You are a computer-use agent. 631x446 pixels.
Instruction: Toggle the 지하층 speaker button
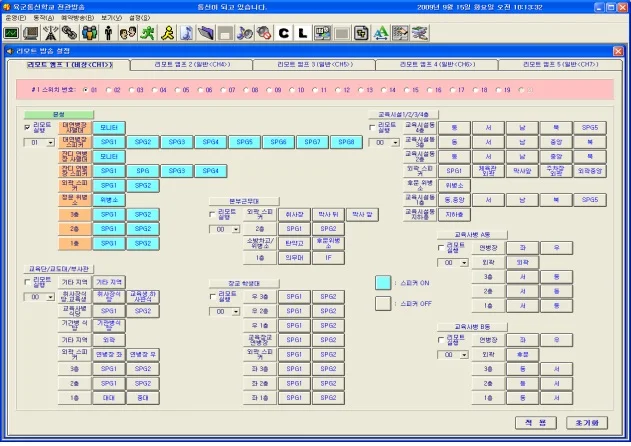454,215
